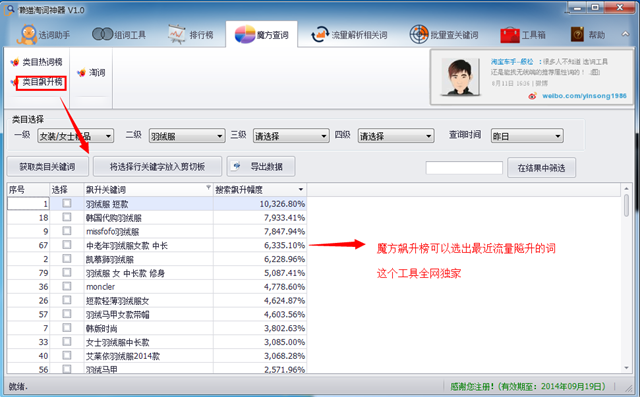Viewport: 640px width, 397px height.
Task: Collapse the ribbon with the up chevron
Action: [625, 34]
